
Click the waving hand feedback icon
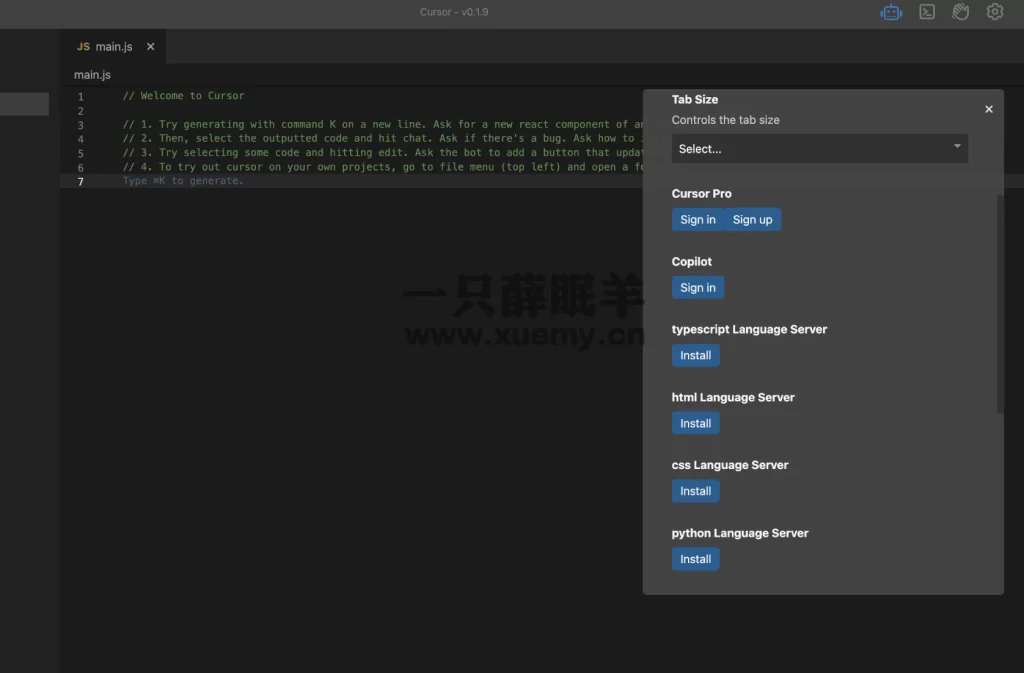960,12
